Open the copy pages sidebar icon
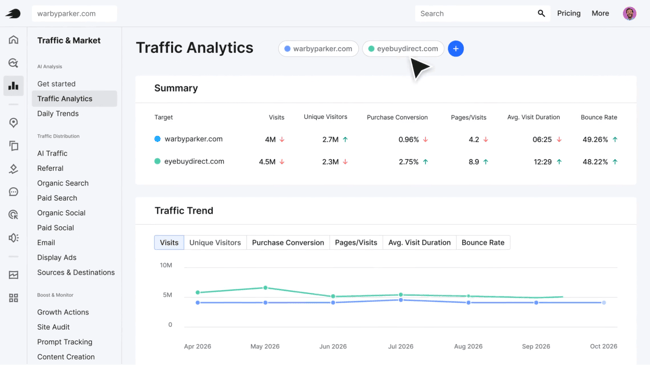The image size is (650, 365). point(13,146)
